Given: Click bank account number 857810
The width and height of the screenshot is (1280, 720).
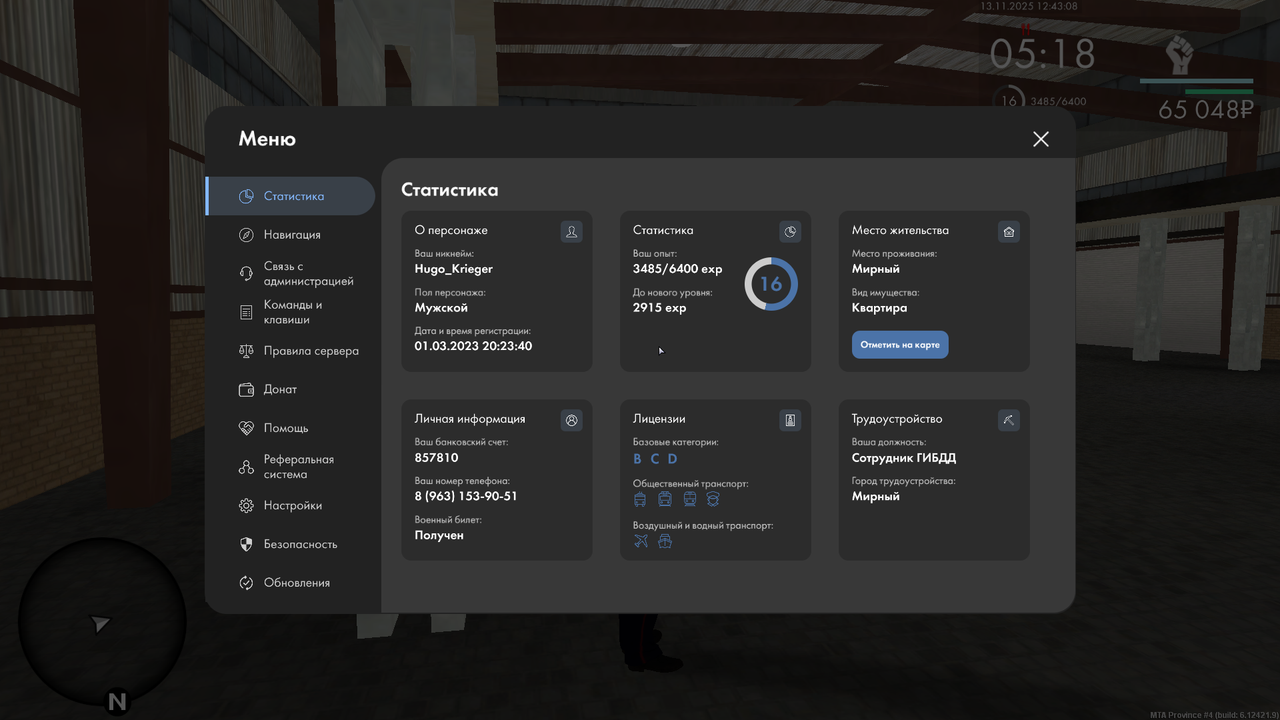Looking at the screenshot, I should pos(437,458).
